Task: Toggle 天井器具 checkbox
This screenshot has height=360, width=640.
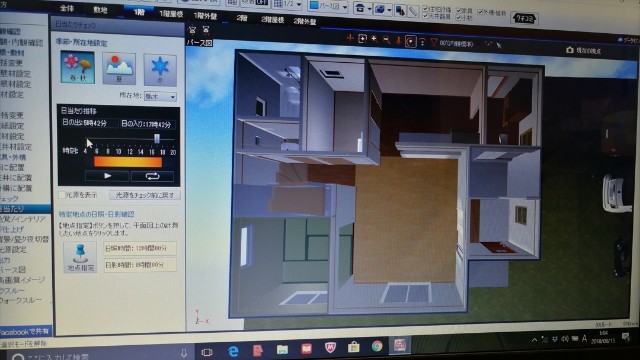Action: [426, 16]
